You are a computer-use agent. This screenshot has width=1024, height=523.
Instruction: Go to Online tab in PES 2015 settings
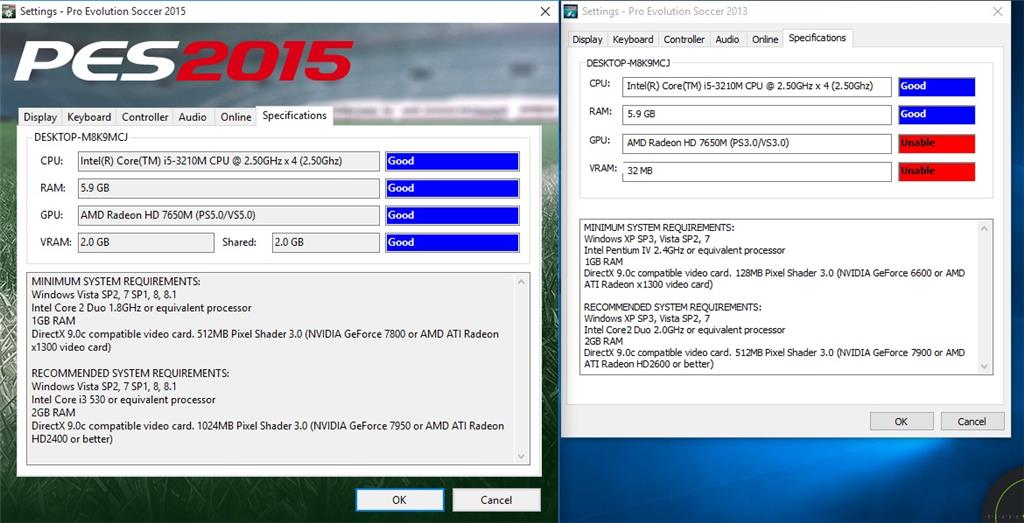click(236, 117)
